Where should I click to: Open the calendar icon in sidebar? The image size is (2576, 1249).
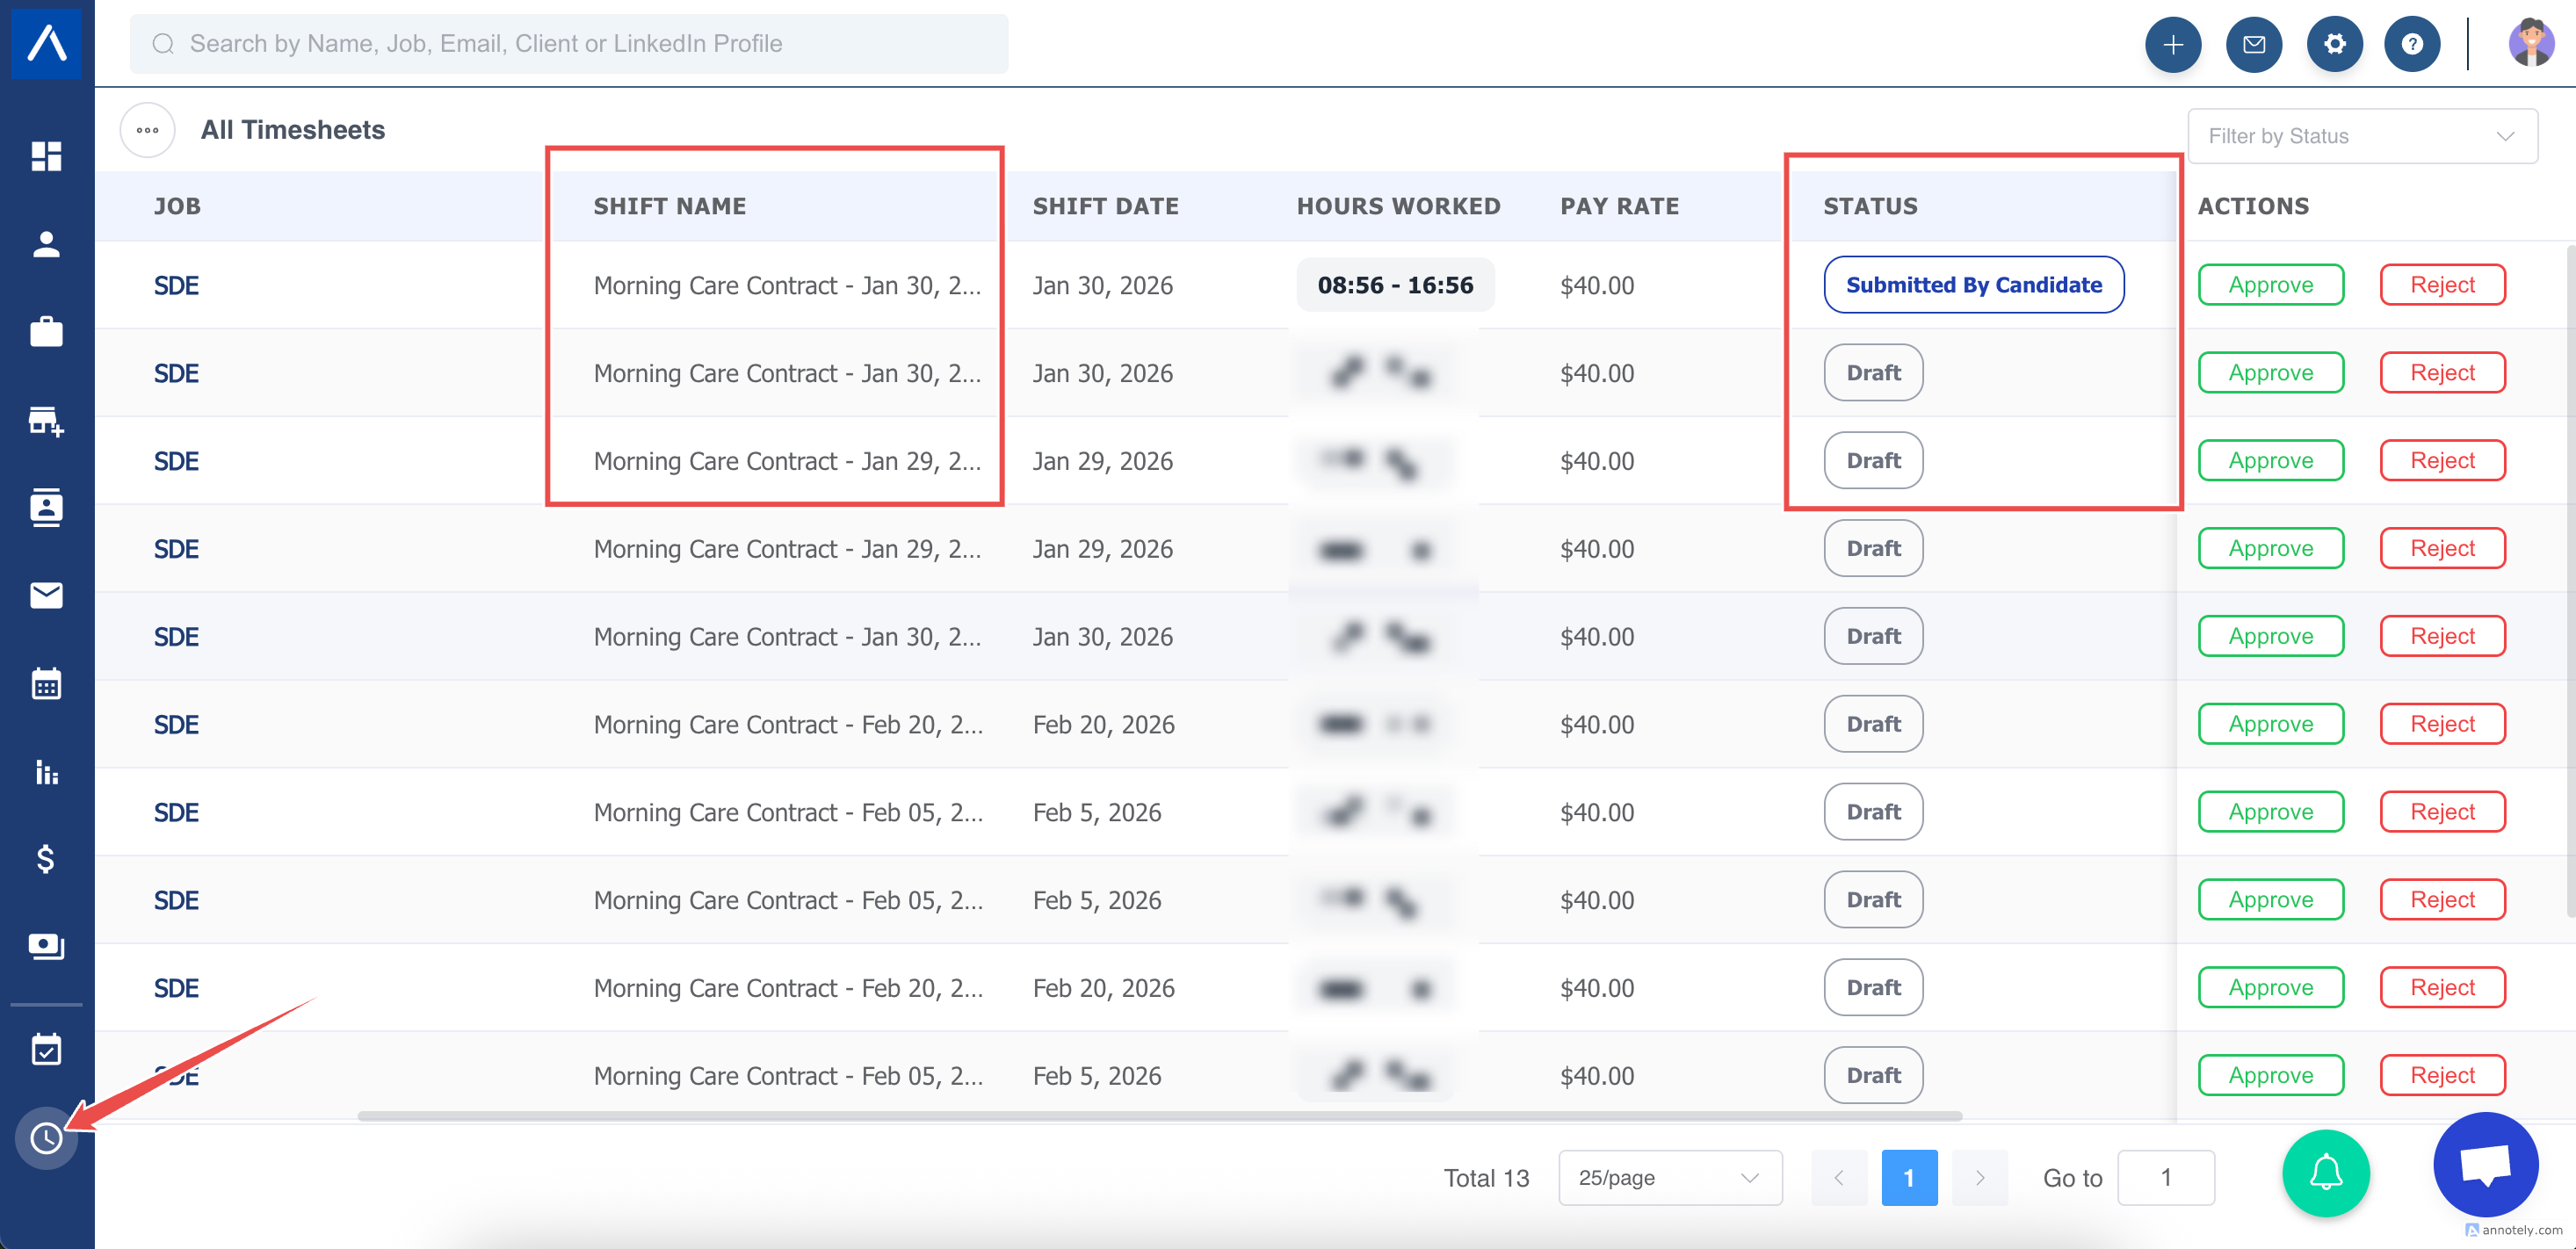(46, 684)
